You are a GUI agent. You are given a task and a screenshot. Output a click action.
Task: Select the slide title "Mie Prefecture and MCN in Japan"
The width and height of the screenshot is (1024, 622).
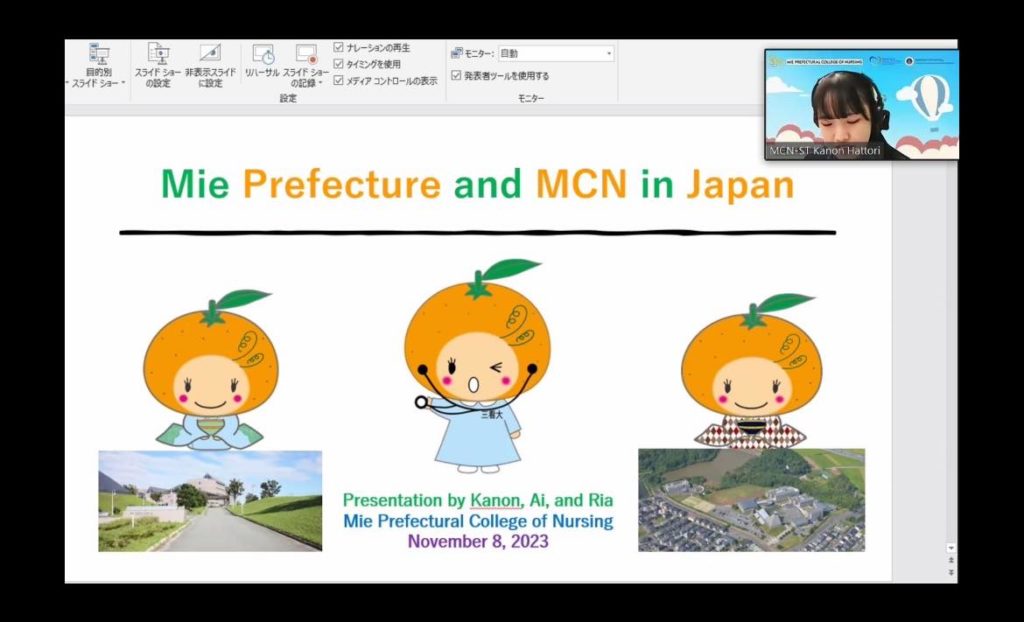(477, 184)
